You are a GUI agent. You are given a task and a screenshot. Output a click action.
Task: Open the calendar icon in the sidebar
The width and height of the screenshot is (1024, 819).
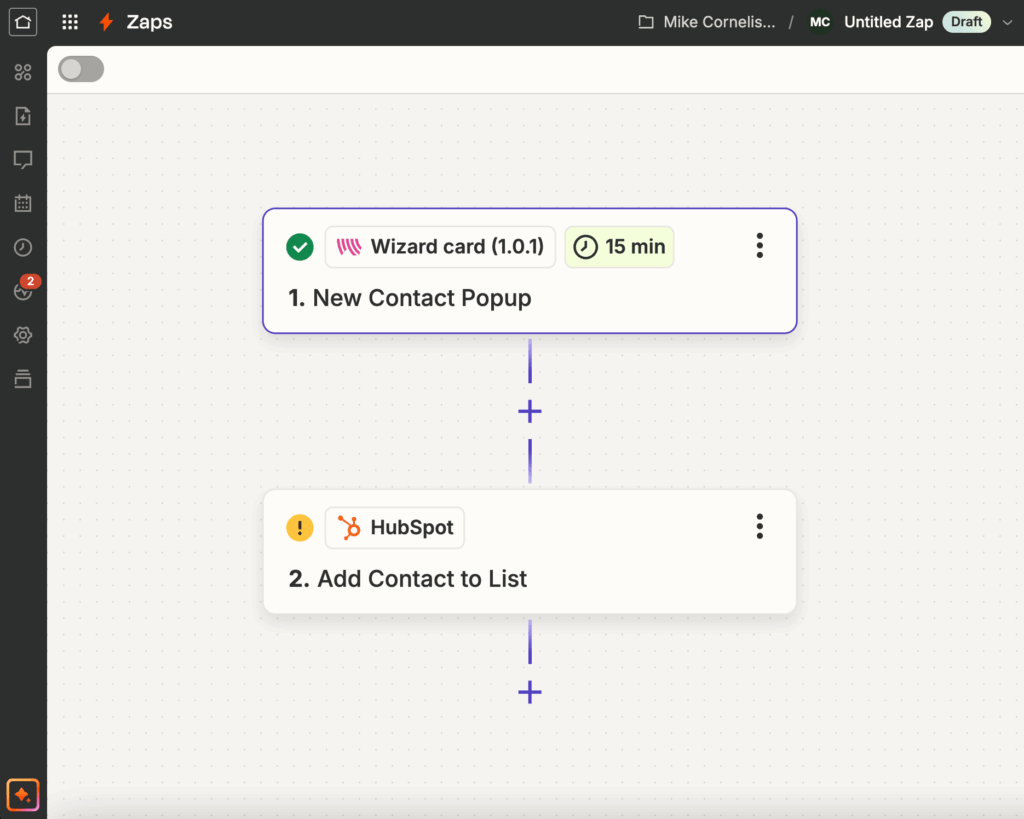click(22, 203)
